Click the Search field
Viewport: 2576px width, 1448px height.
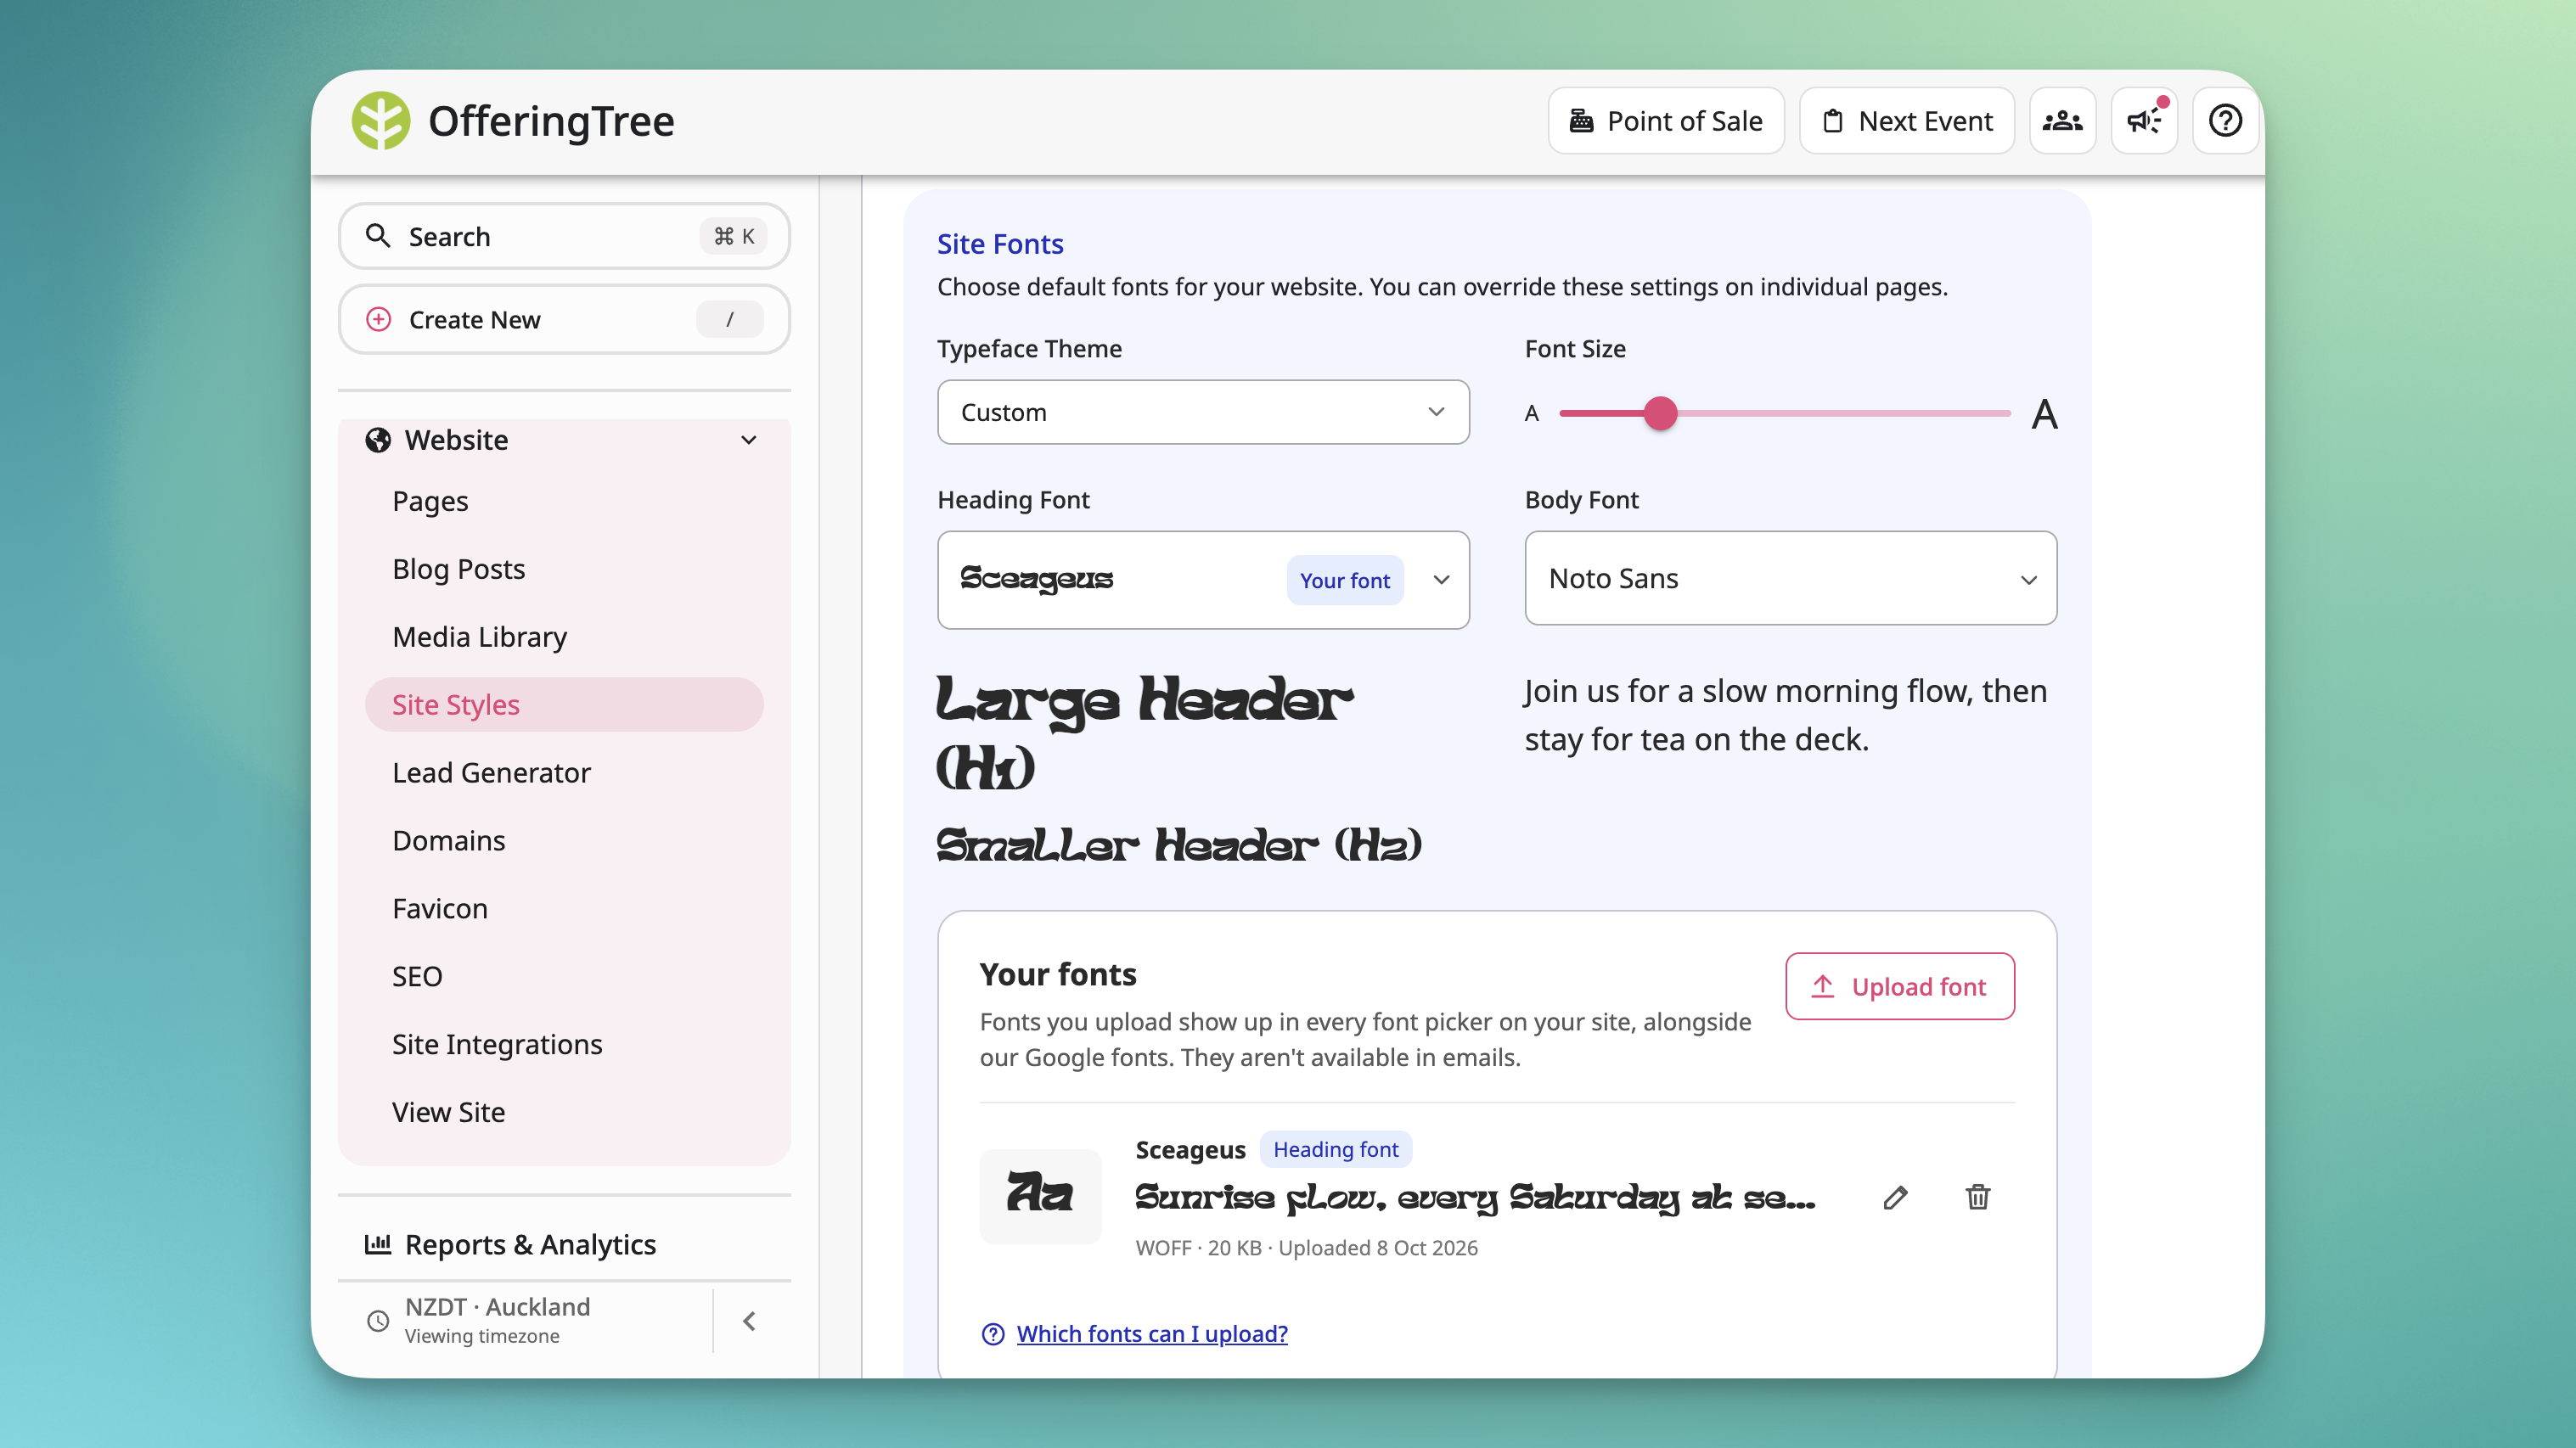pyautogui.click(x=564, y=236)
